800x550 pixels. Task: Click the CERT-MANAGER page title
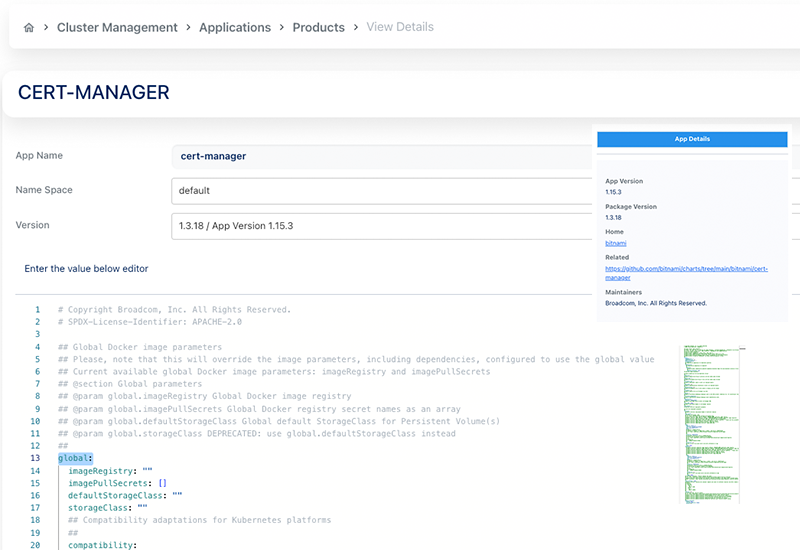pyautogui.click(x=93, y=92)
